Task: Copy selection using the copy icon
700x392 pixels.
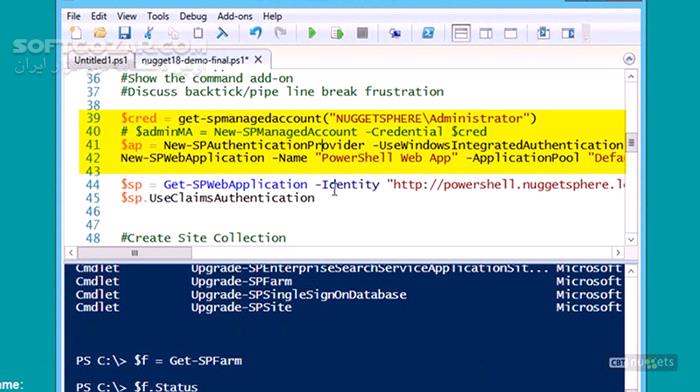Action: coord(174,33)
